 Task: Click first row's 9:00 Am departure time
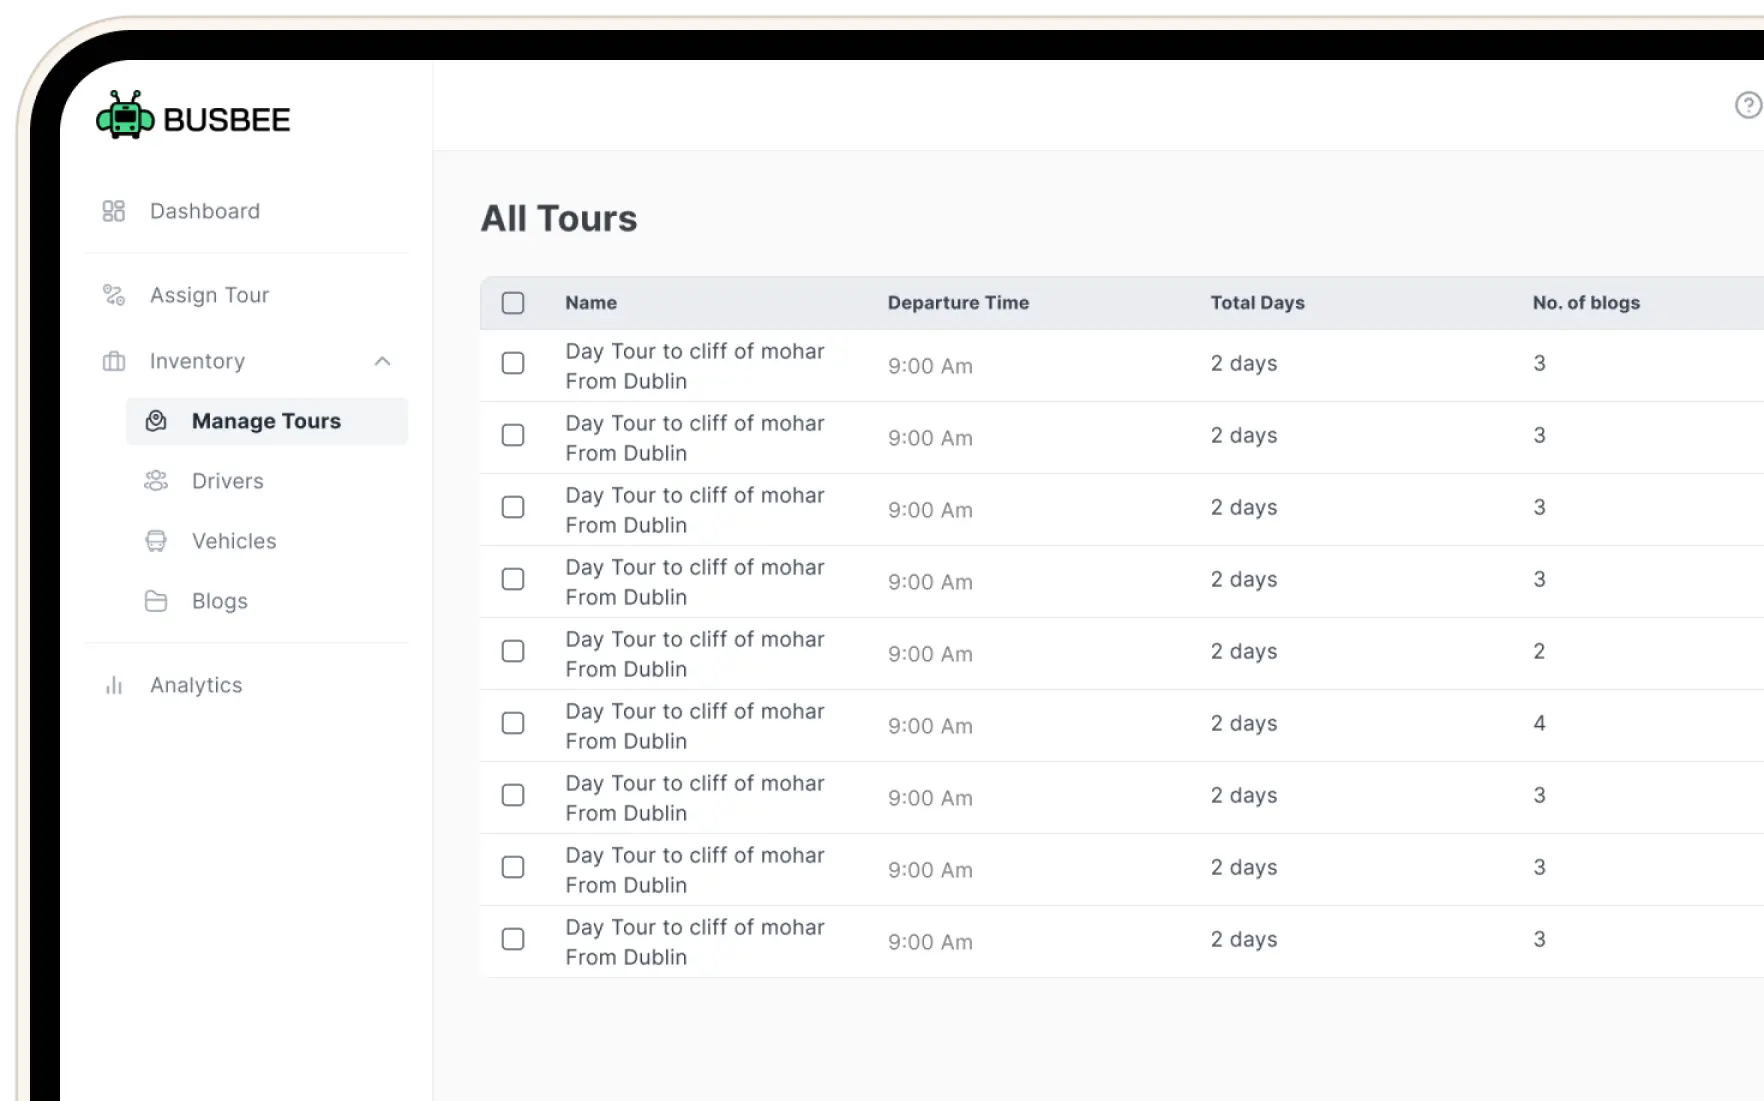click(x=930, y=366)
